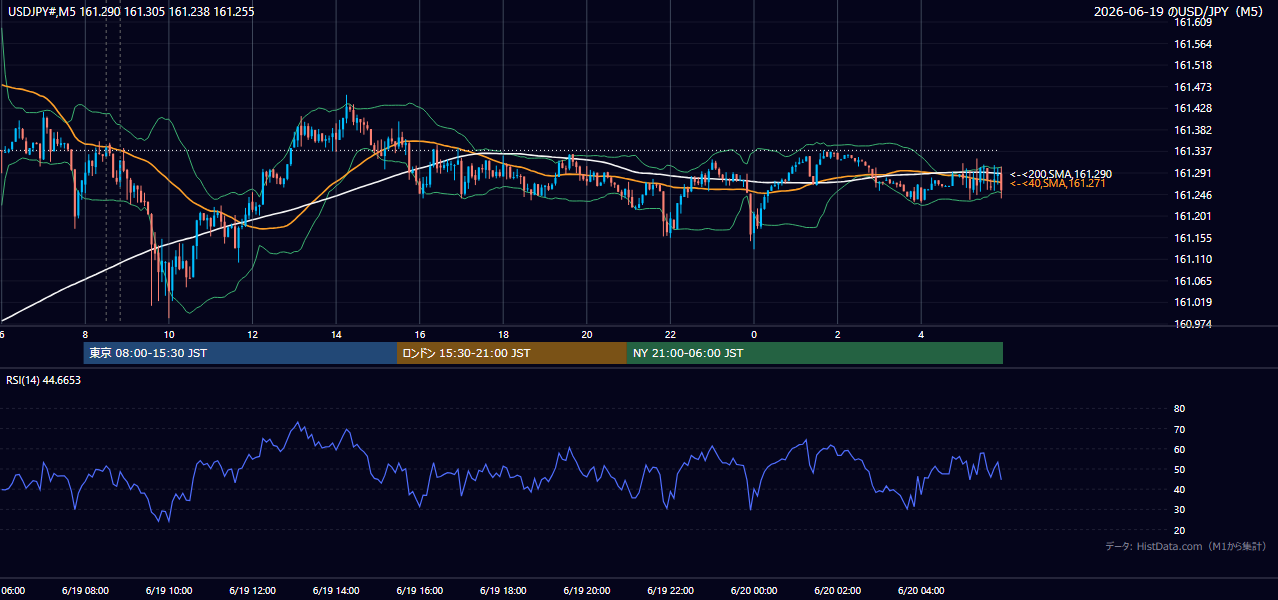Click hour label 8 on price chart axis
This screenshot has width=1278, height=600.
click(x=85, y=335)
